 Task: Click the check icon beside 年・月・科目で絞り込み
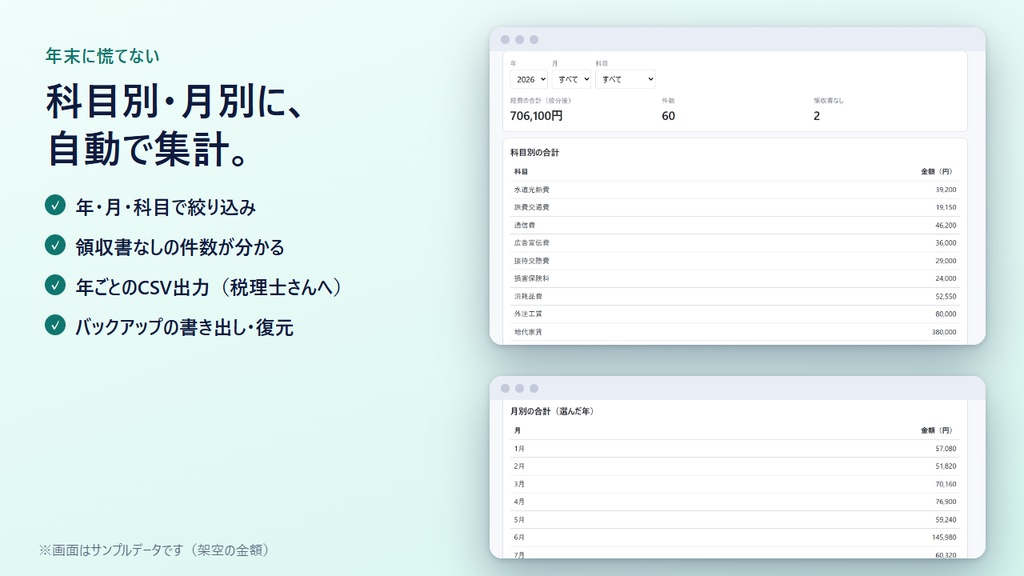click(56, 205)
